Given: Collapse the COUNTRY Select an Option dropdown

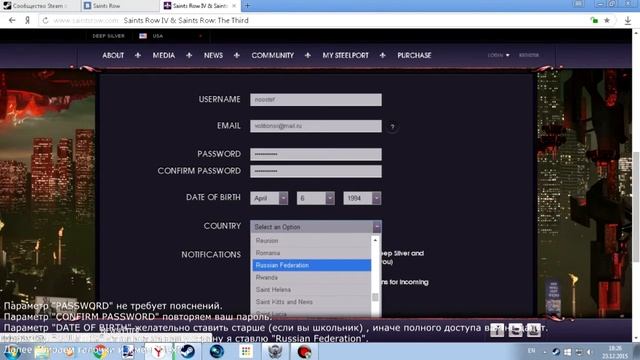Looking at the screenshot, I should (316, 227).
